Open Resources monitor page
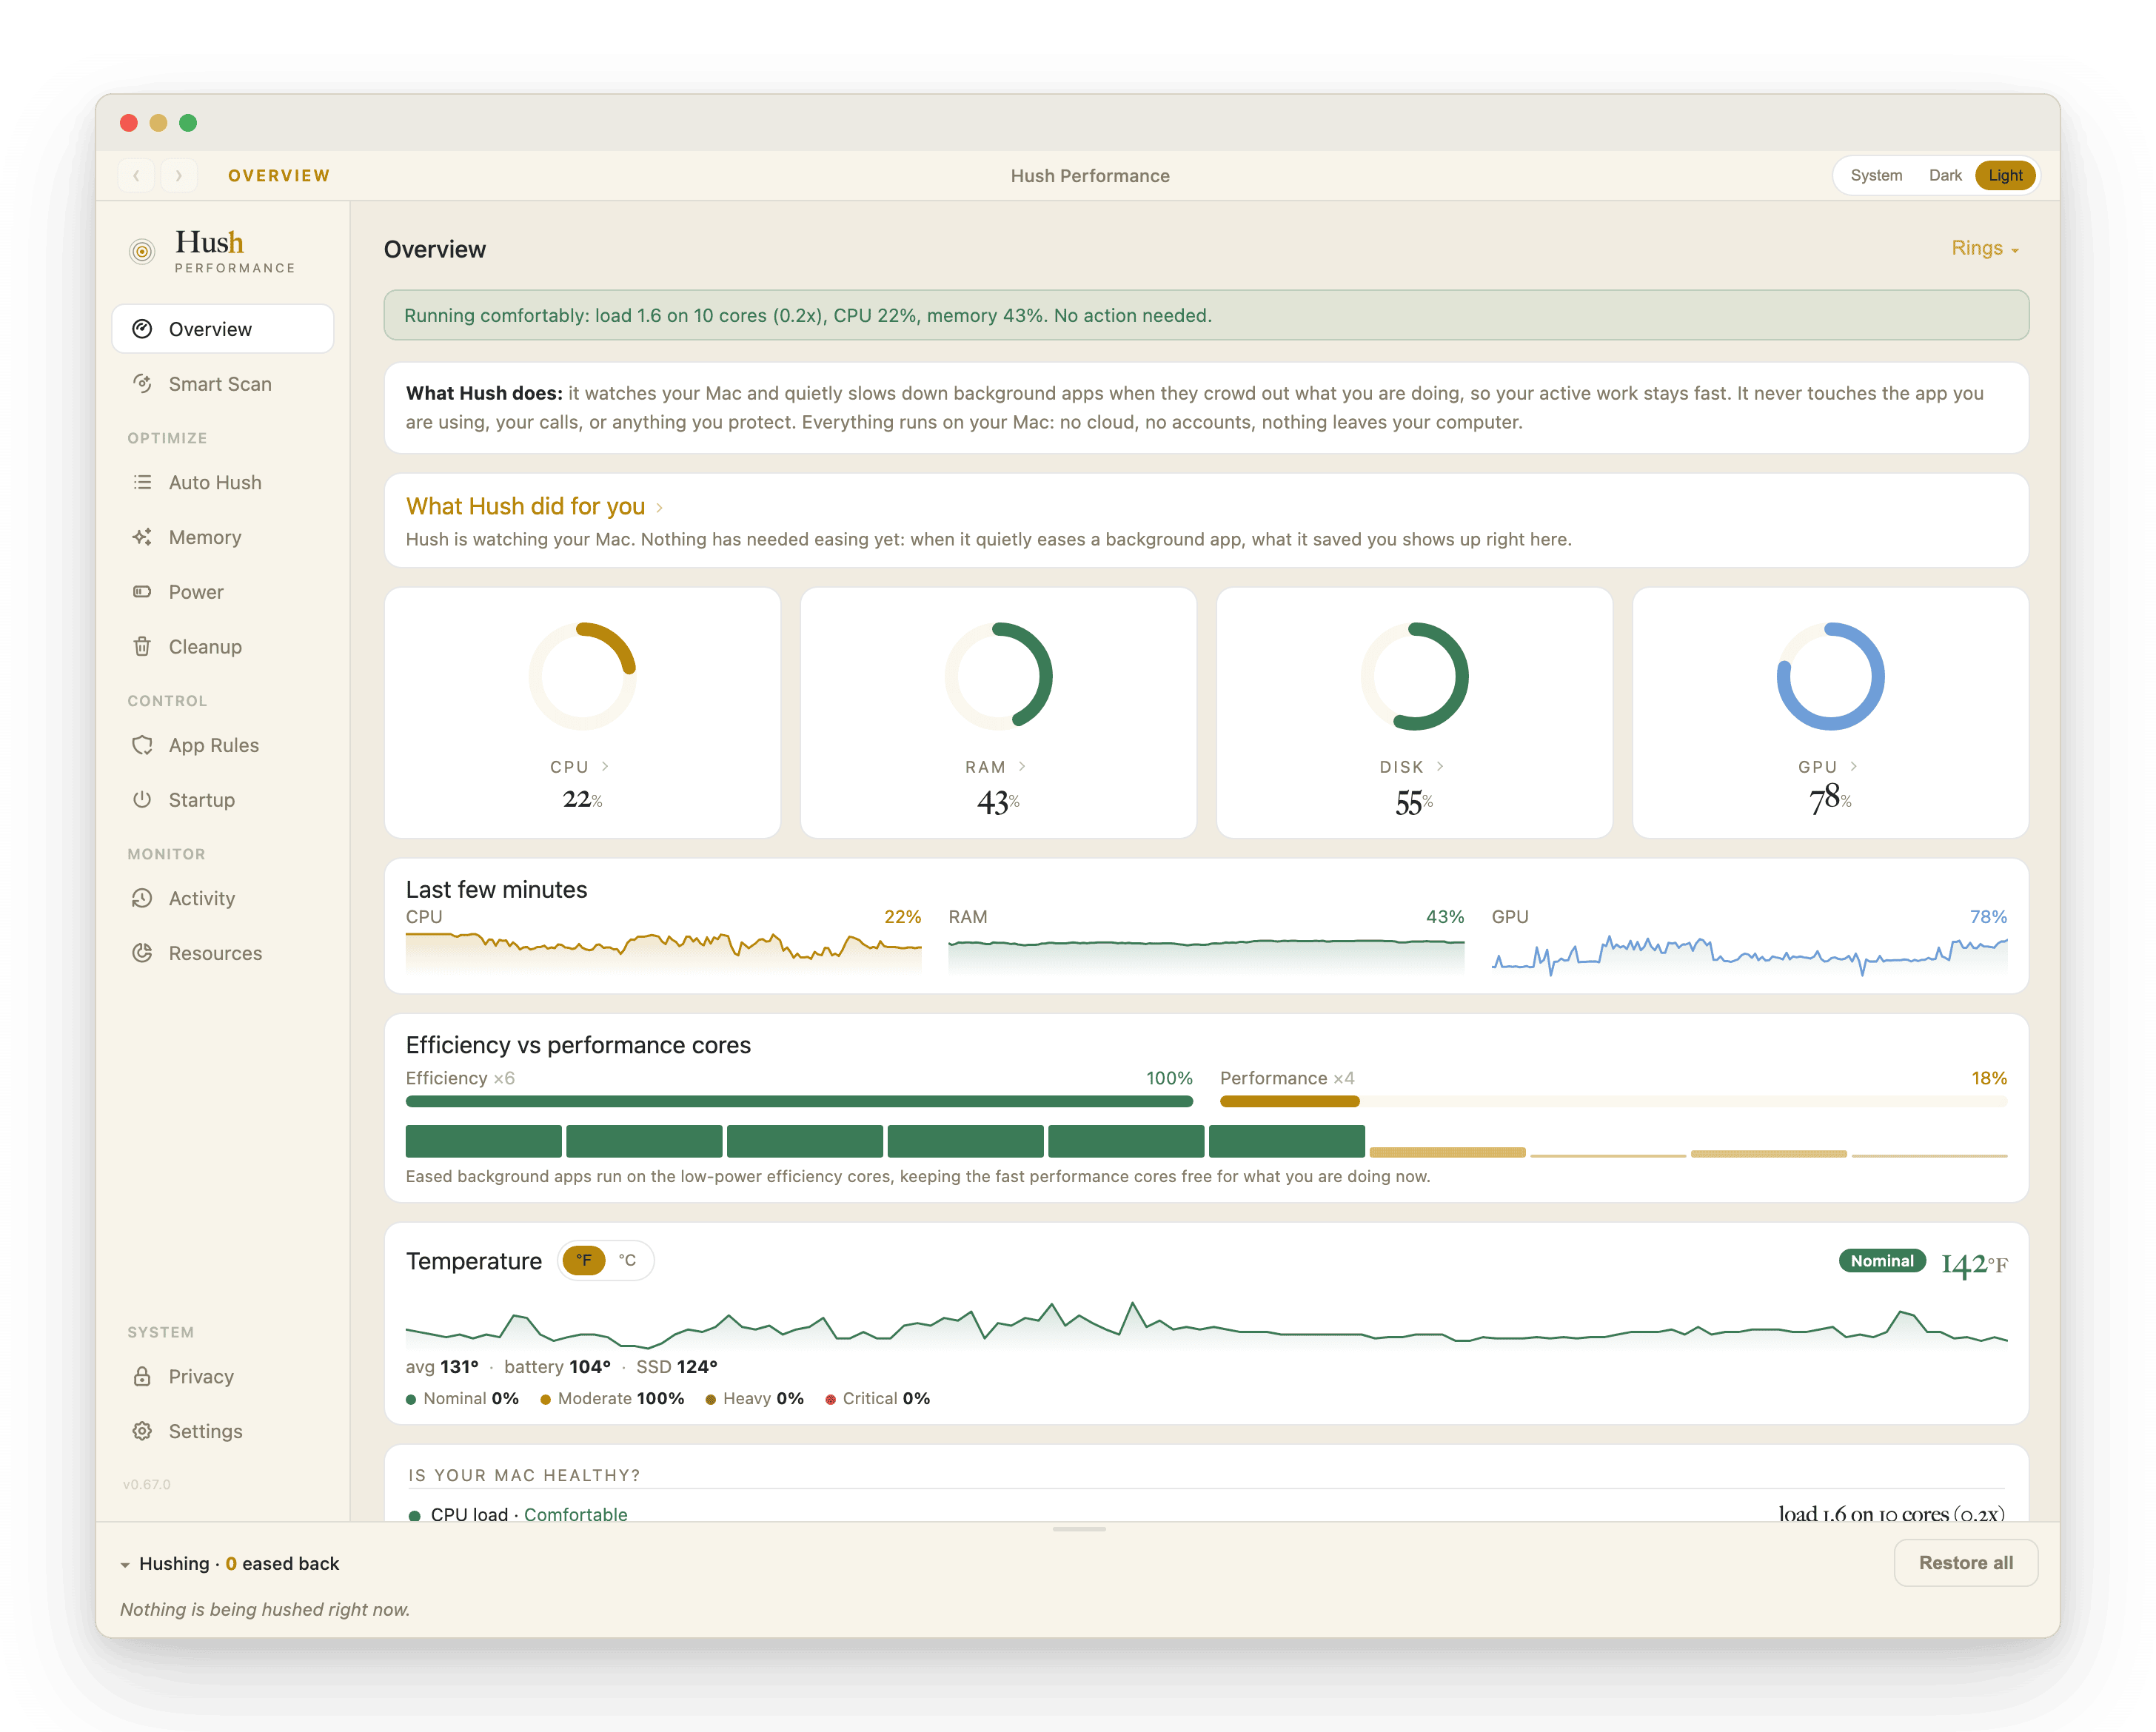Screen dimensions: 2156x1732 [223, 953]
